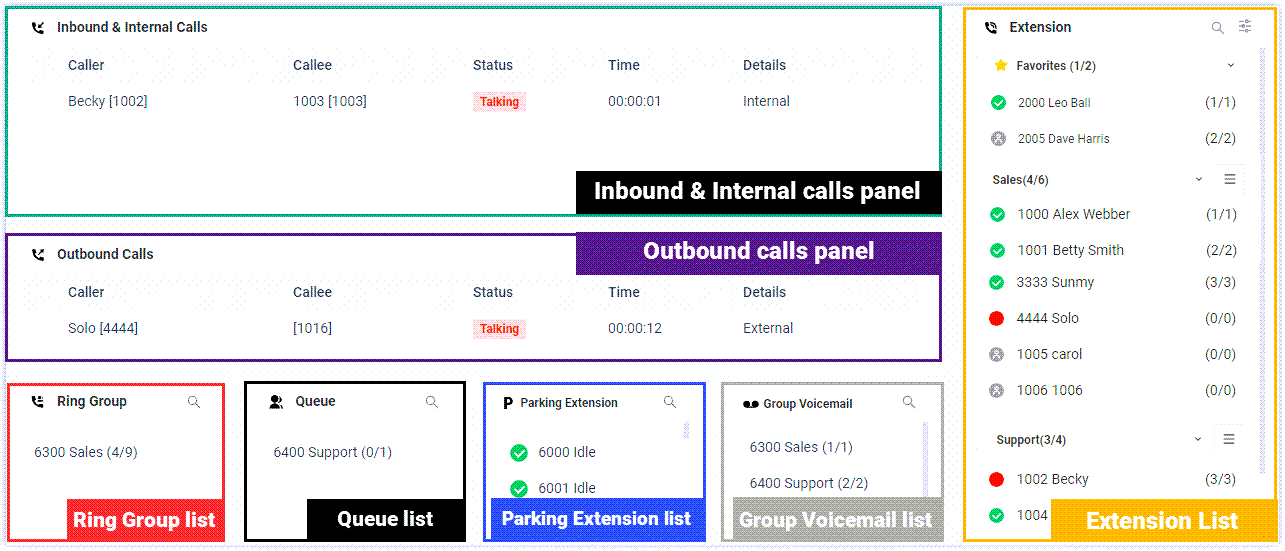Select extension 1000 Alex Webber
The height and width of the screenshot is (551, 1285).
(1073, 214)
